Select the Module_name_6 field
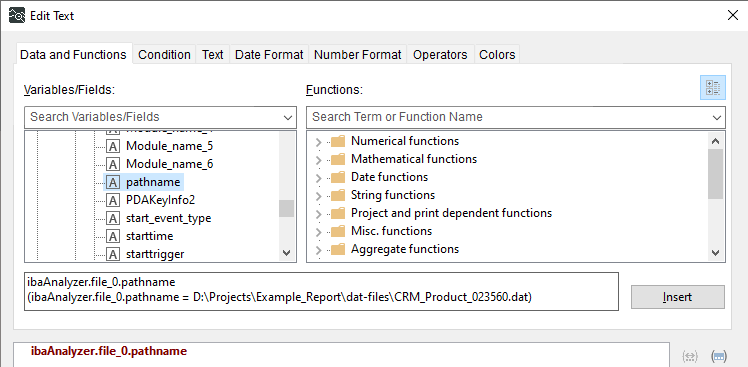Image resolution: width=748 pixels, height=367 pixels. [169, 164]
